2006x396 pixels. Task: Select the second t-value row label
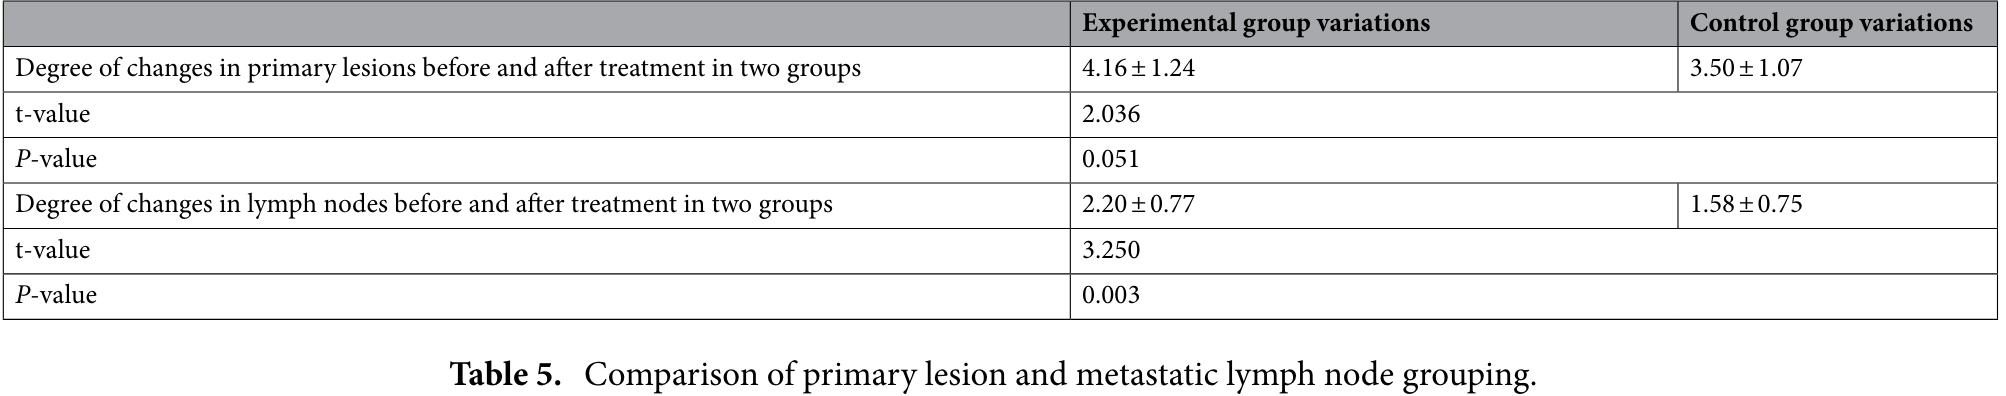53,250
